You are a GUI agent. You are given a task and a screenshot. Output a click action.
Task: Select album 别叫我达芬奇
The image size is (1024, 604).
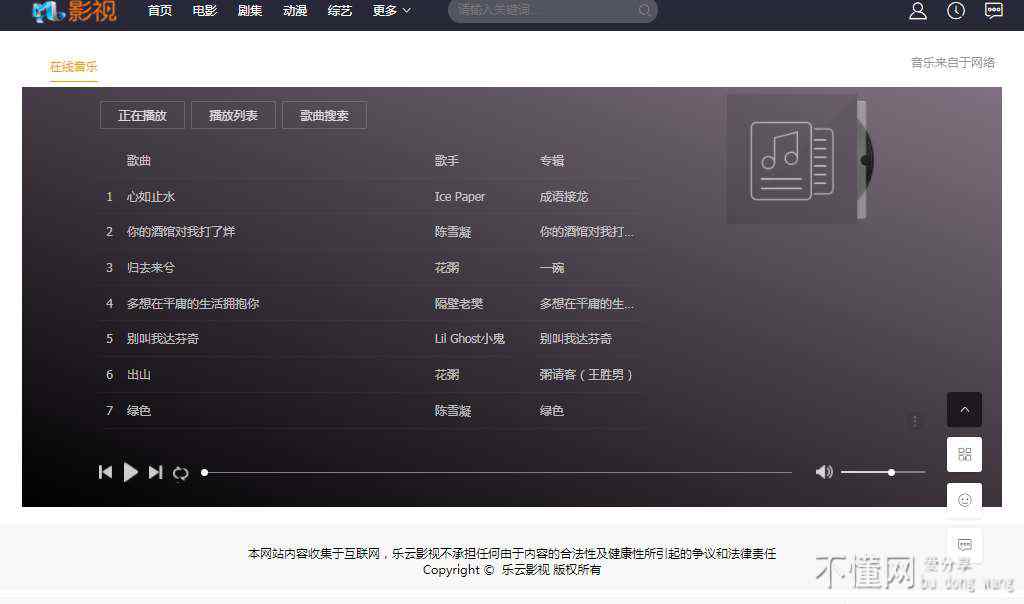tap(575, 339)
